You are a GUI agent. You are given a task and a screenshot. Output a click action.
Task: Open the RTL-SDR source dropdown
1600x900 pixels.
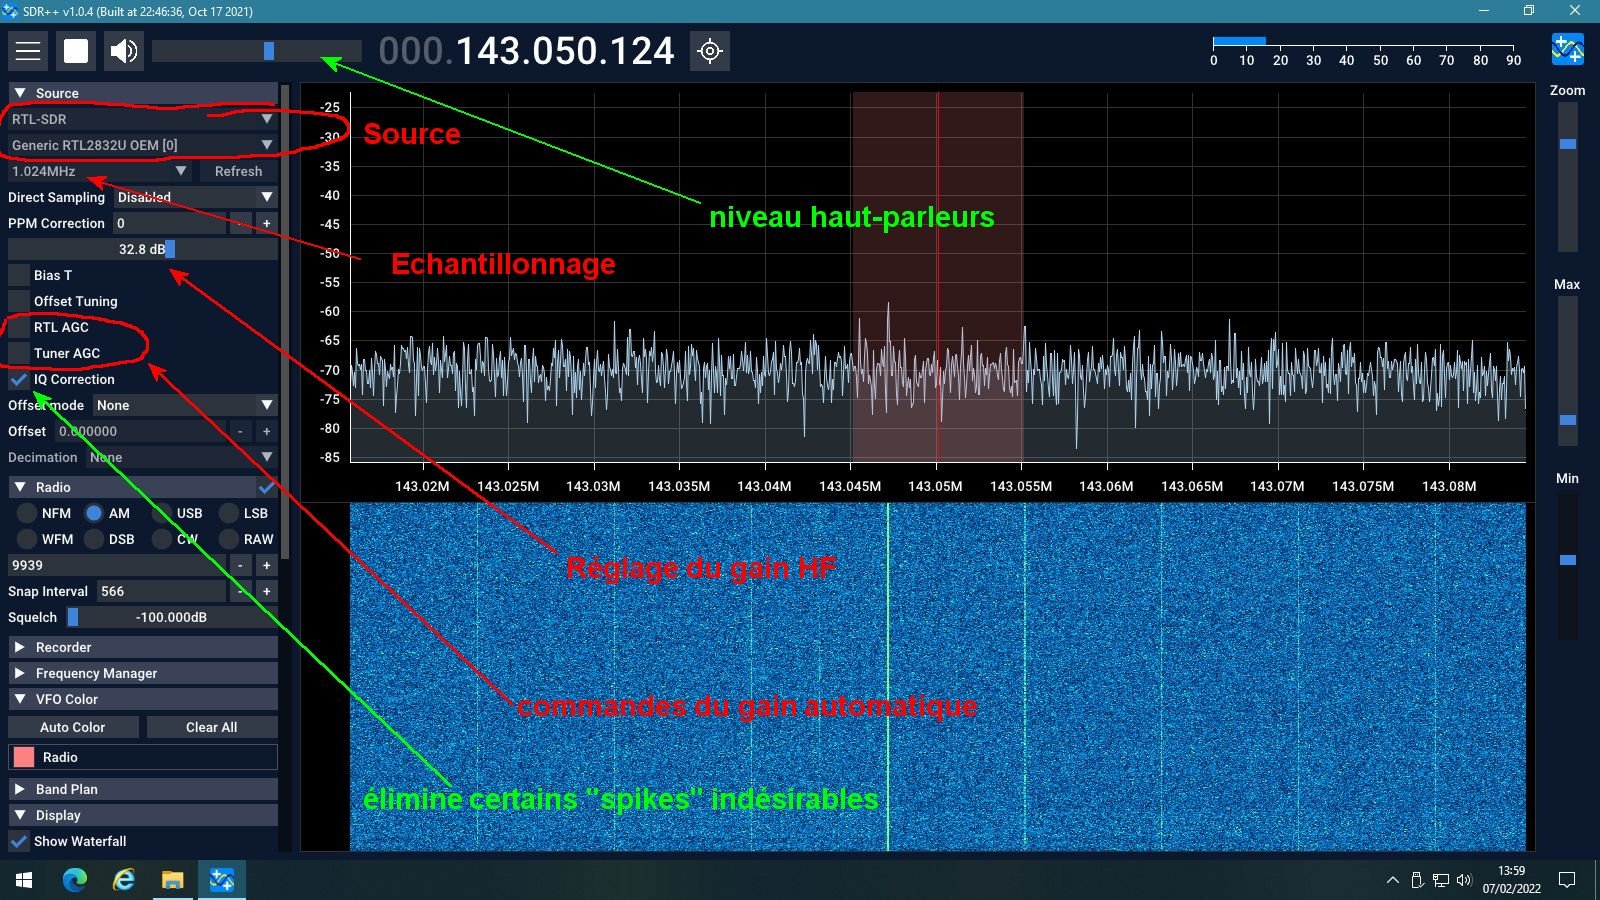coord(142,119)
